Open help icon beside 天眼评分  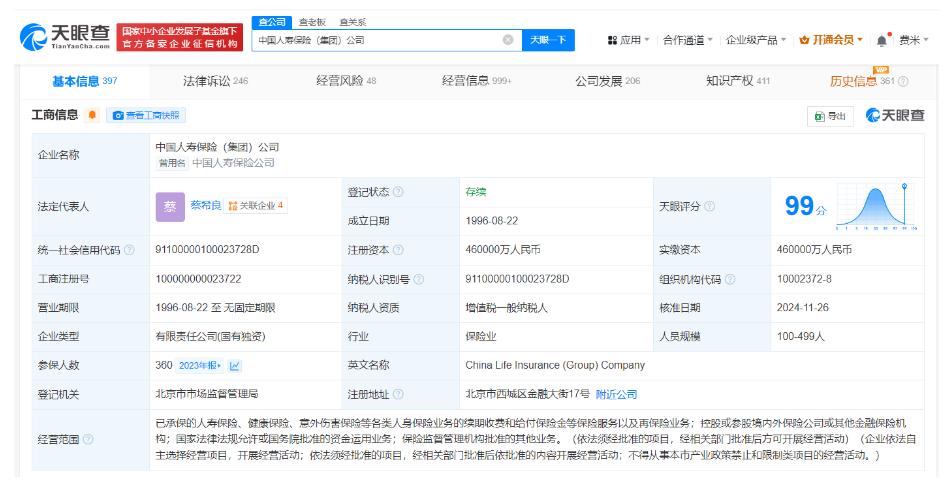709,206
